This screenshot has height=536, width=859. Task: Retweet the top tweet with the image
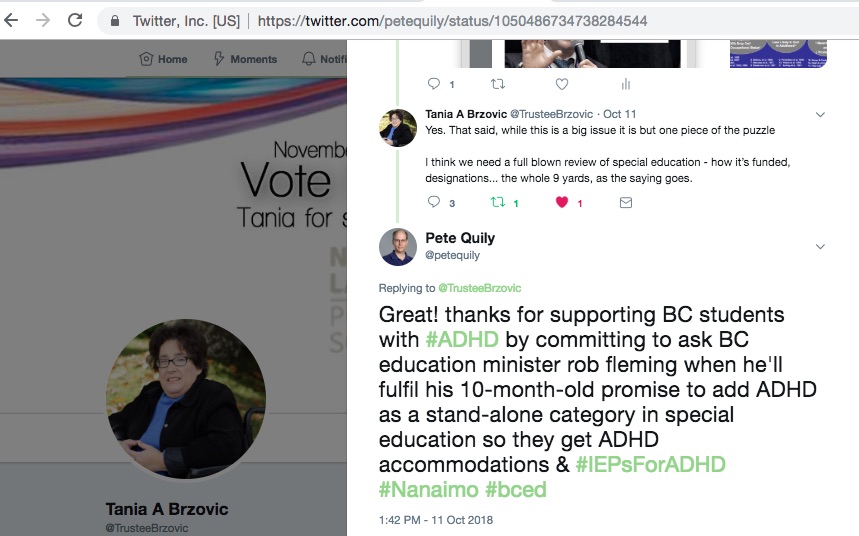[x=497, y=84]
